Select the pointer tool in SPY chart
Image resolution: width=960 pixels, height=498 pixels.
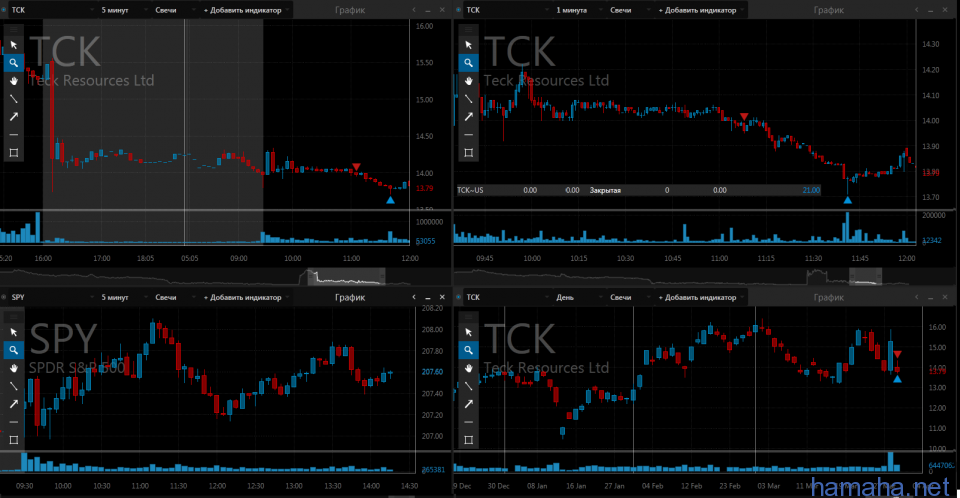coord(13,332)
